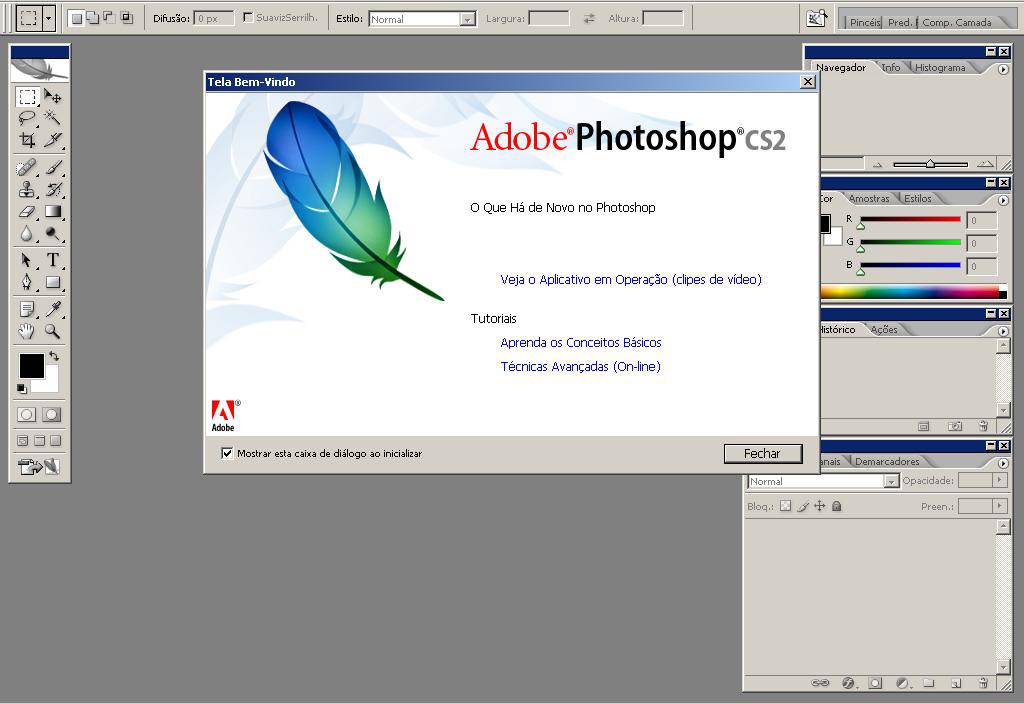Select the Slice tool
The image size is (1024, 704).
52,140
